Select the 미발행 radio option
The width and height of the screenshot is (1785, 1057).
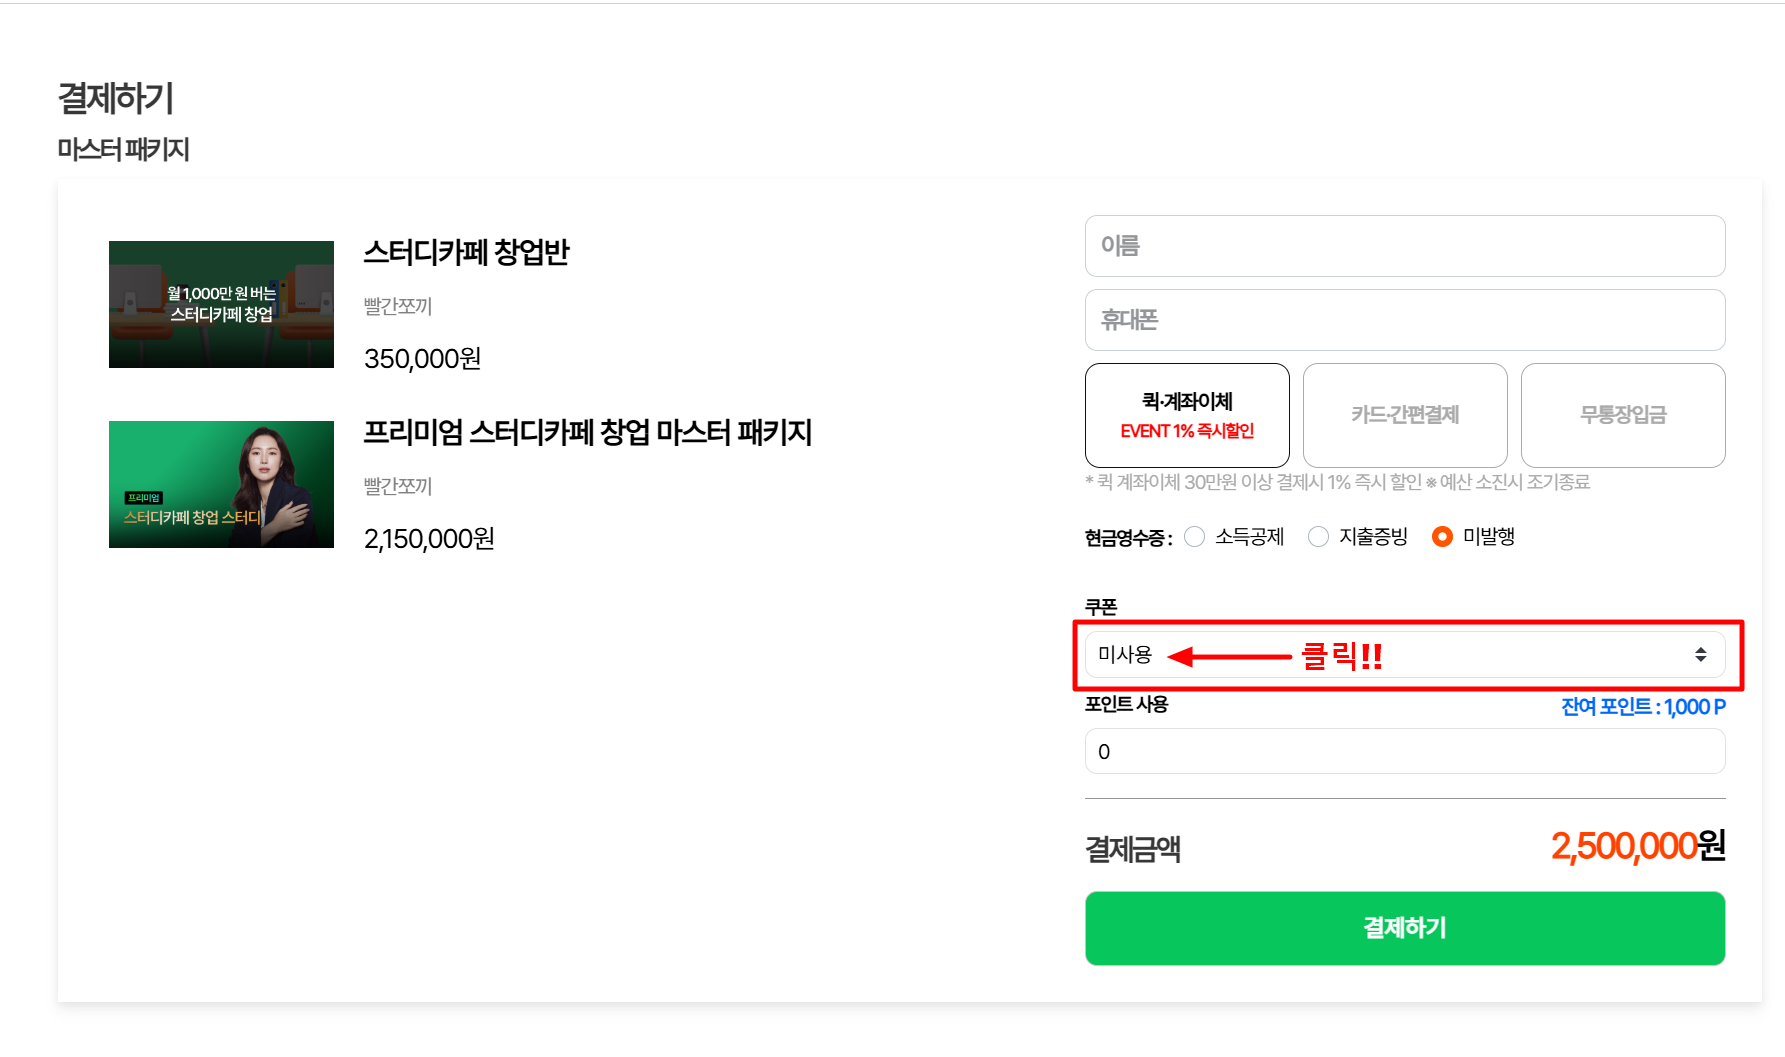coord(1442,537)
